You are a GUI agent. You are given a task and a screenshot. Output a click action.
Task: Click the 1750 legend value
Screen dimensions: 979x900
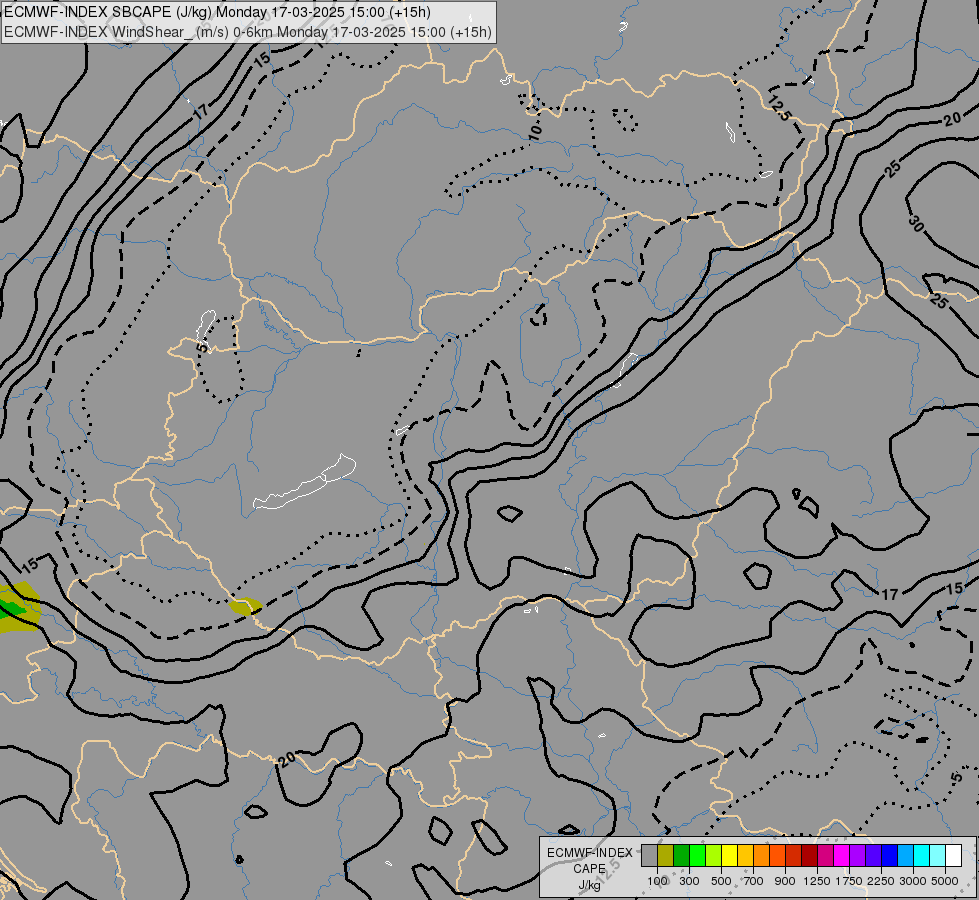pos(849,881)
